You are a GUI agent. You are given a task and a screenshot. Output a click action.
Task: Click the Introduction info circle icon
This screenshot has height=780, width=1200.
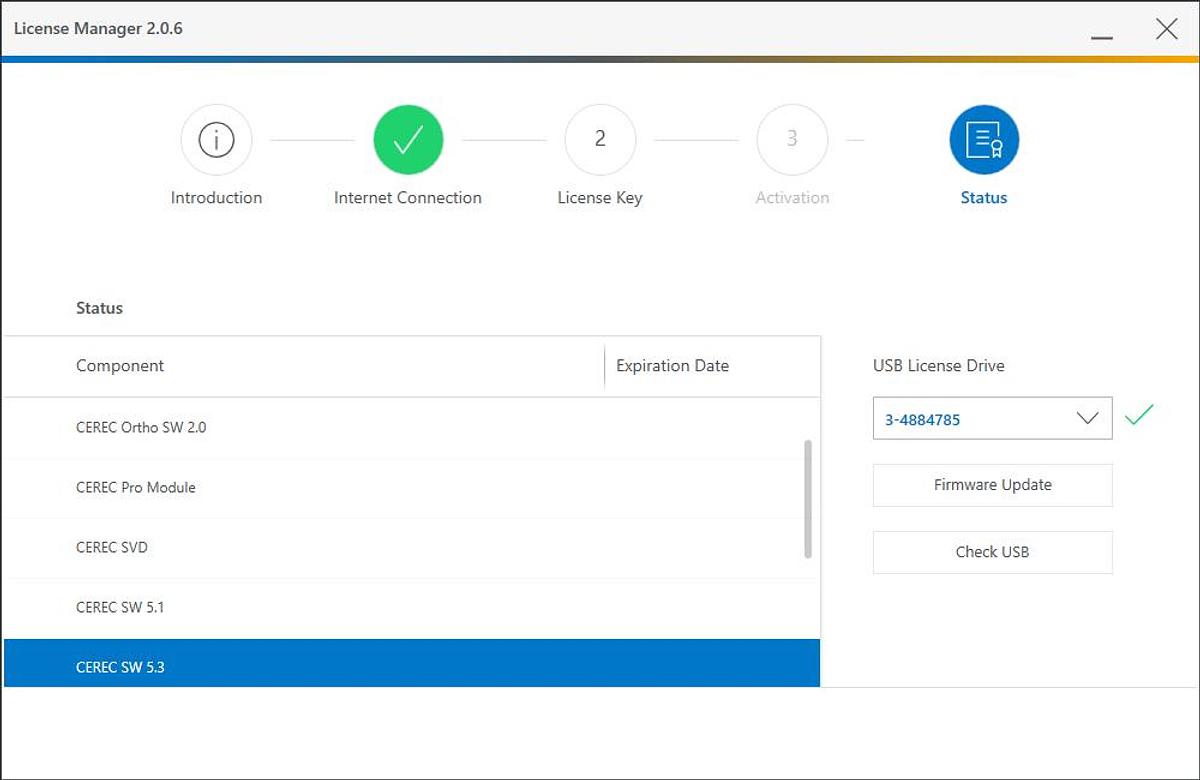(x=216, y=140)
